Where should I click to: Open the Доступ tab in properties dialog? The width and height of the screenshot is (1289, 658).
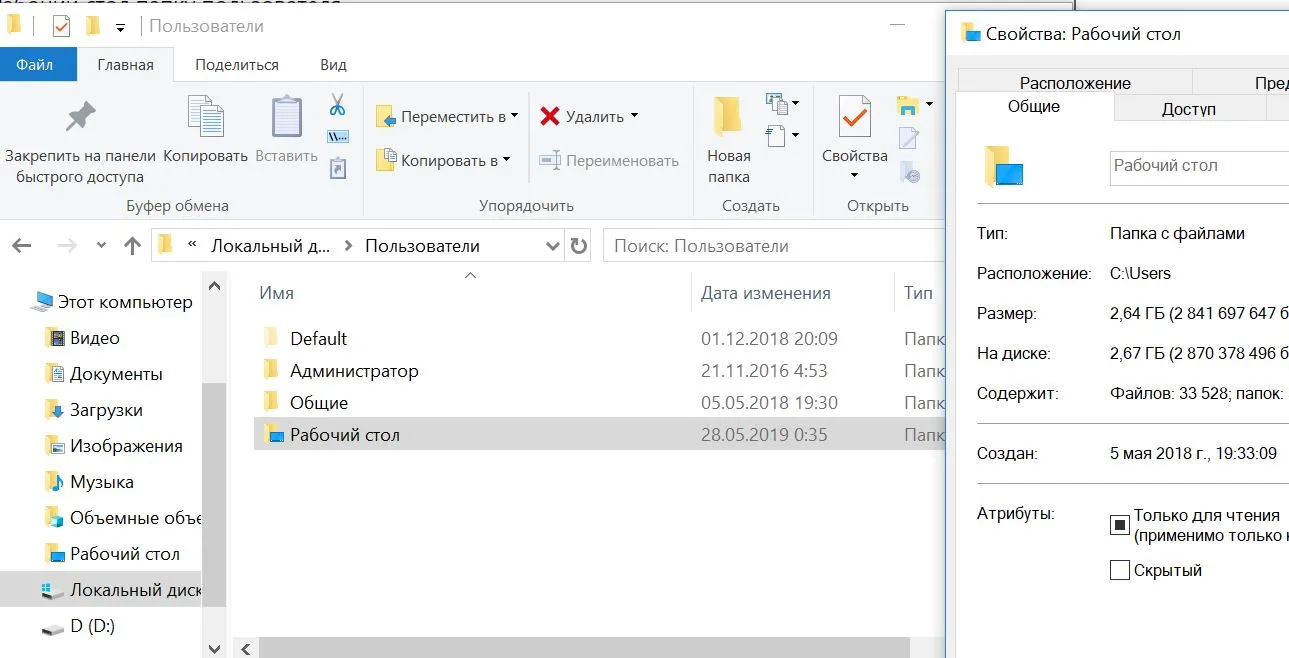point(1189,109)
